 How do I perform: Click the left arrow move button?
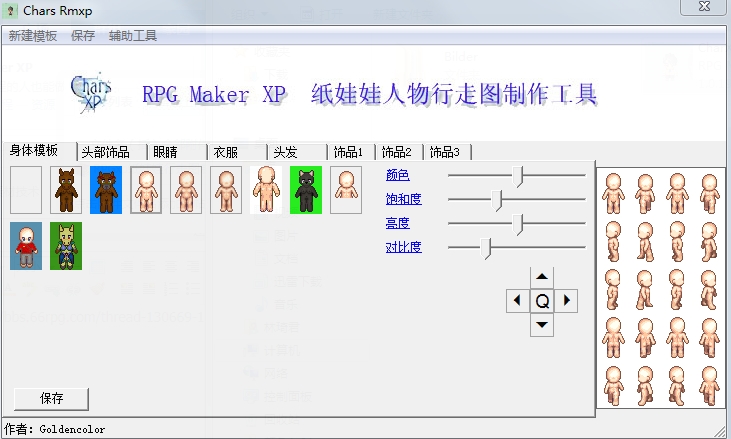pyautogui.click(x=517, y=301)
